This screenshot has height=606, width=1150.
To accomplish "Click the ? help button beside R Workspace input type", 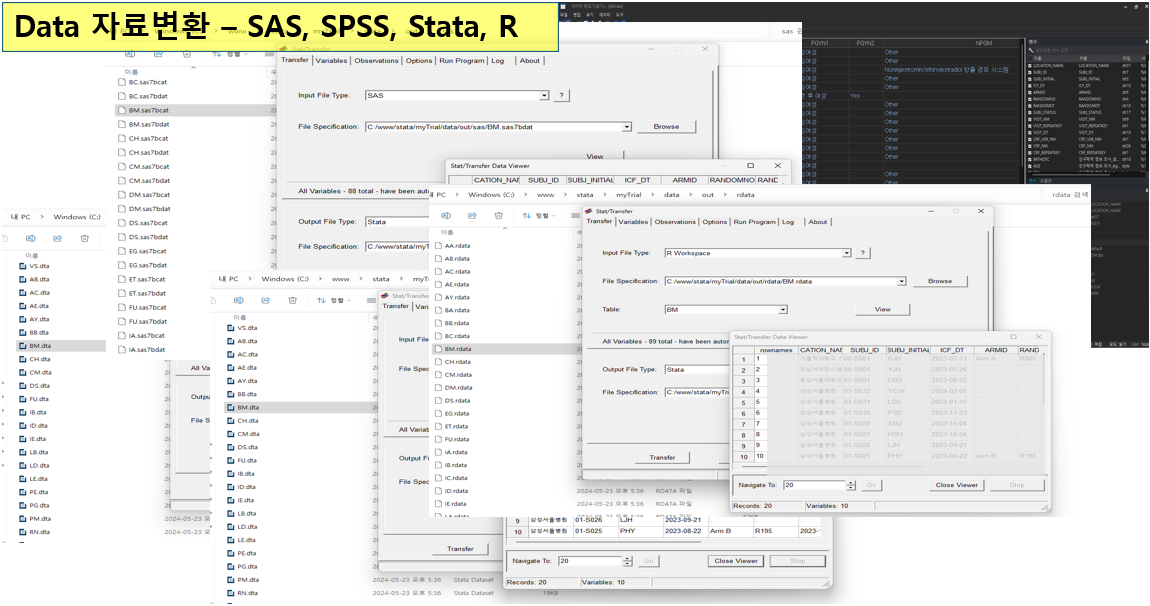I will tap(862, 252).
